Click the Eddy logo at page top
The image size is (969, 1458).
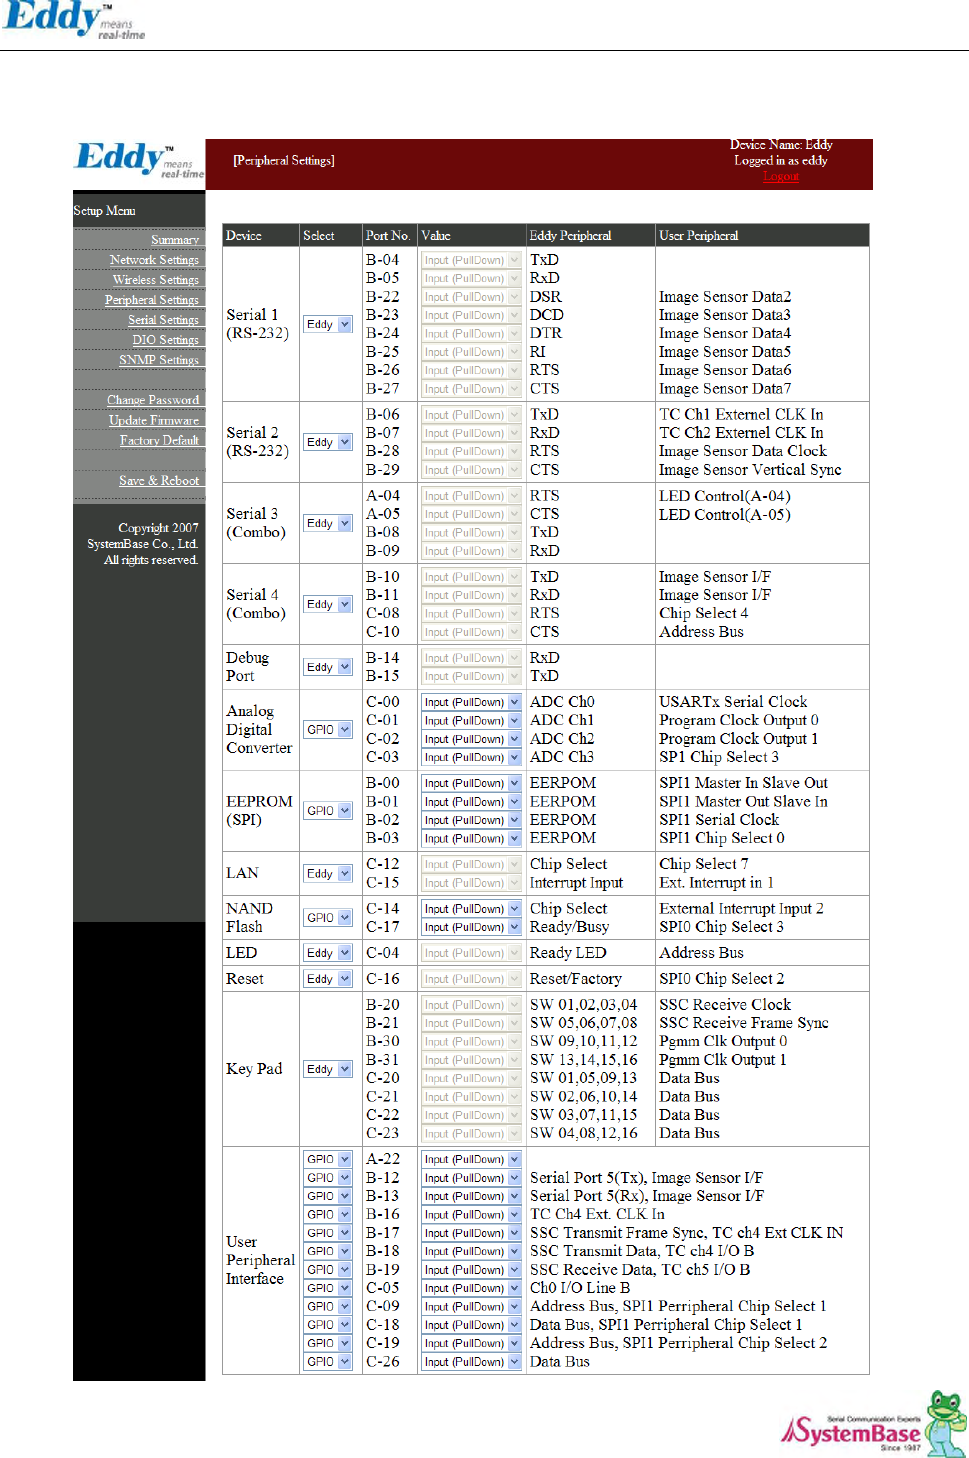(x=73, y=20)
